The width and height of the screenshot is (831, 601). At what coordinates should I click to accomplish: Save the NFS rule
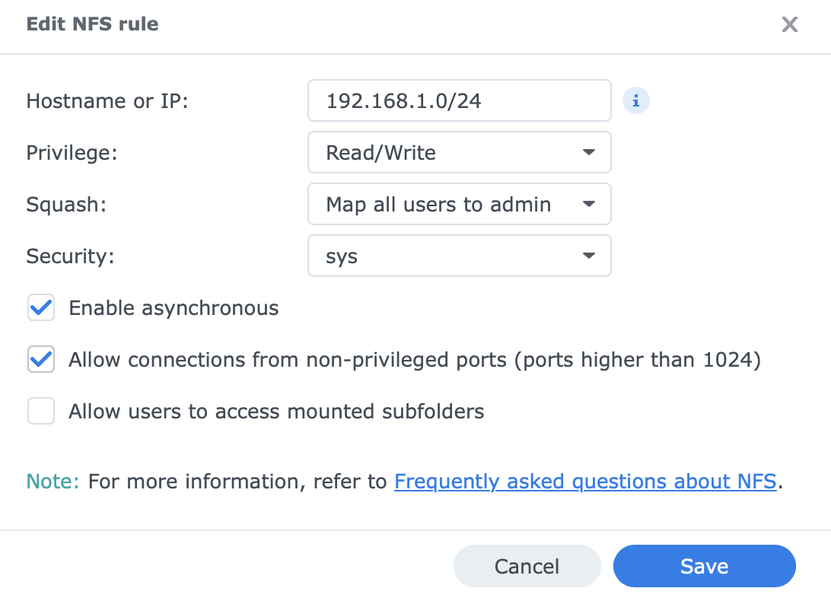coord(704,566)
